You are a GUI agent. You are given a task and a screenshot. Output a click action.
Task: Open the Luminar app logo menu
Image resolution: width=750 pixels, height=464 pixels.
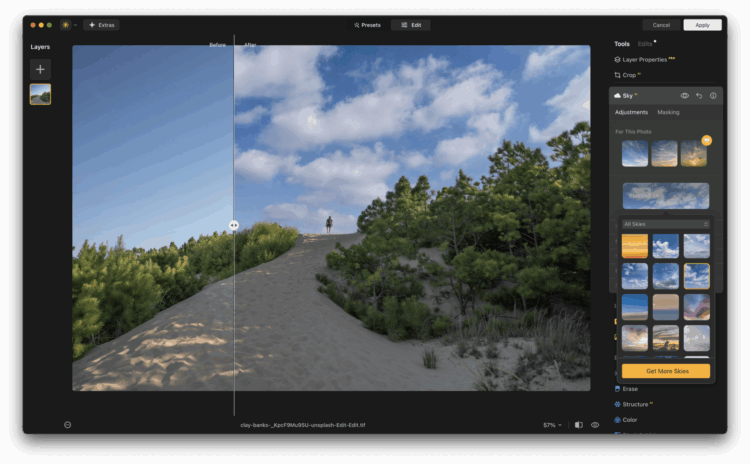click(66, 24)
